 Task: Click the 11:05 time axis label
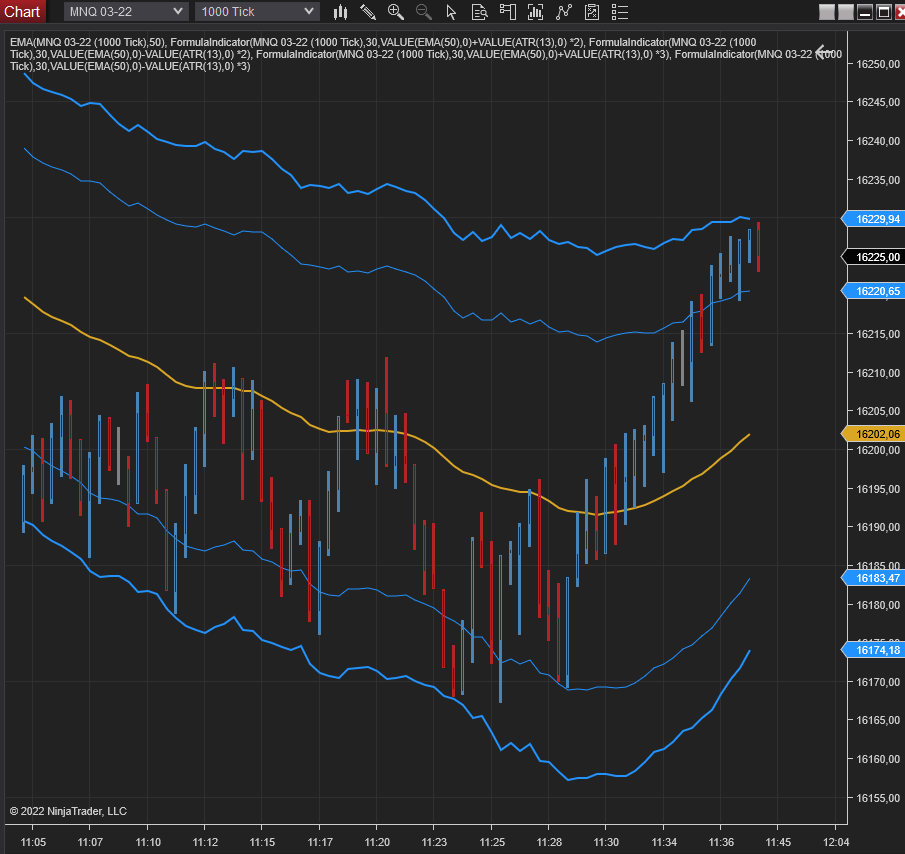pyautogui.click(x=33, y=842)
